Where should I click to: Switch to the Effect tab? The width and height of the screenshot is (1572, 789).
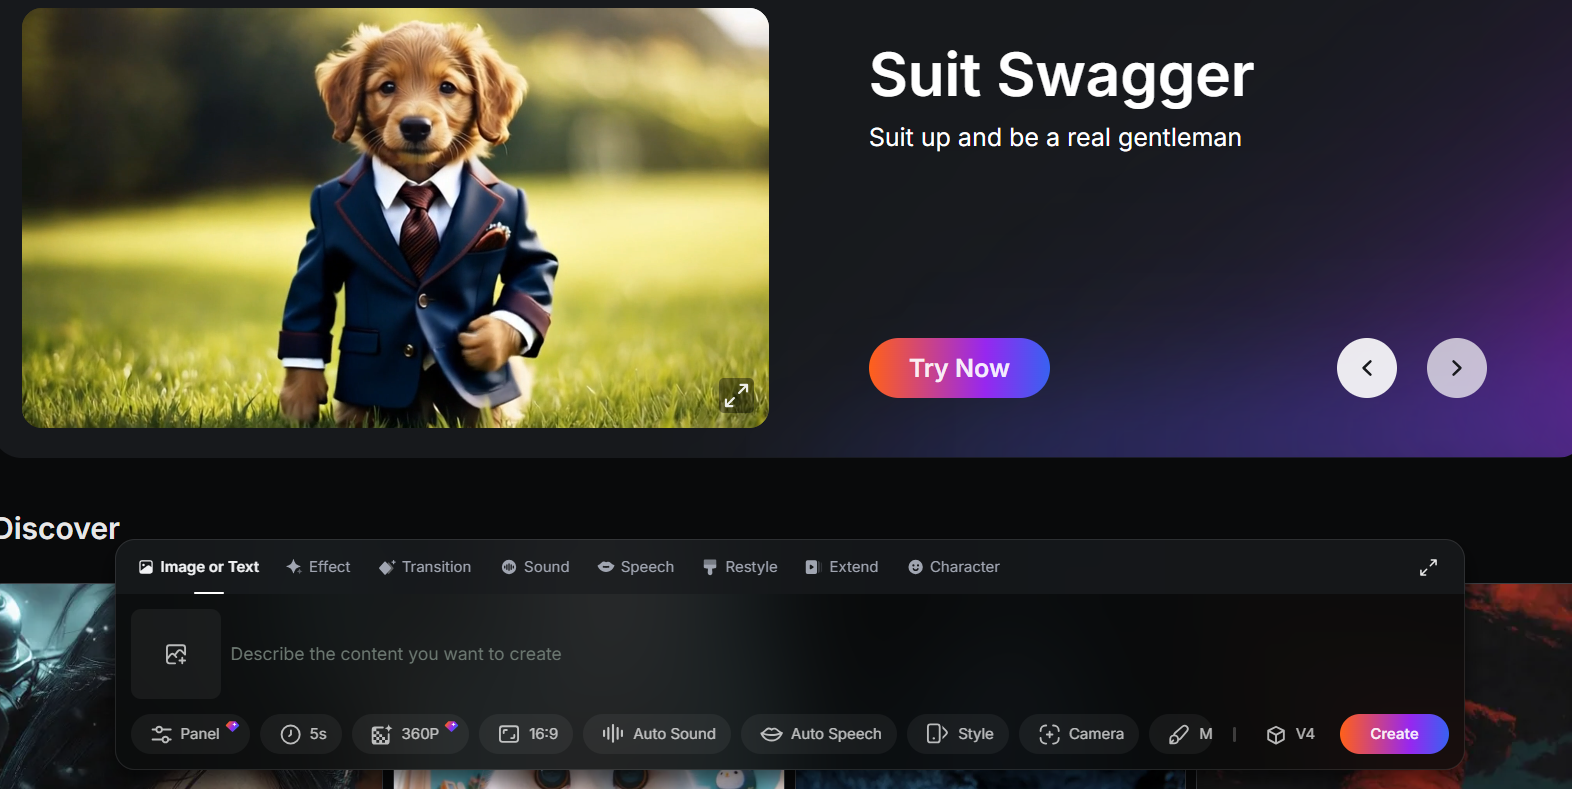click(x=318, y=567)
